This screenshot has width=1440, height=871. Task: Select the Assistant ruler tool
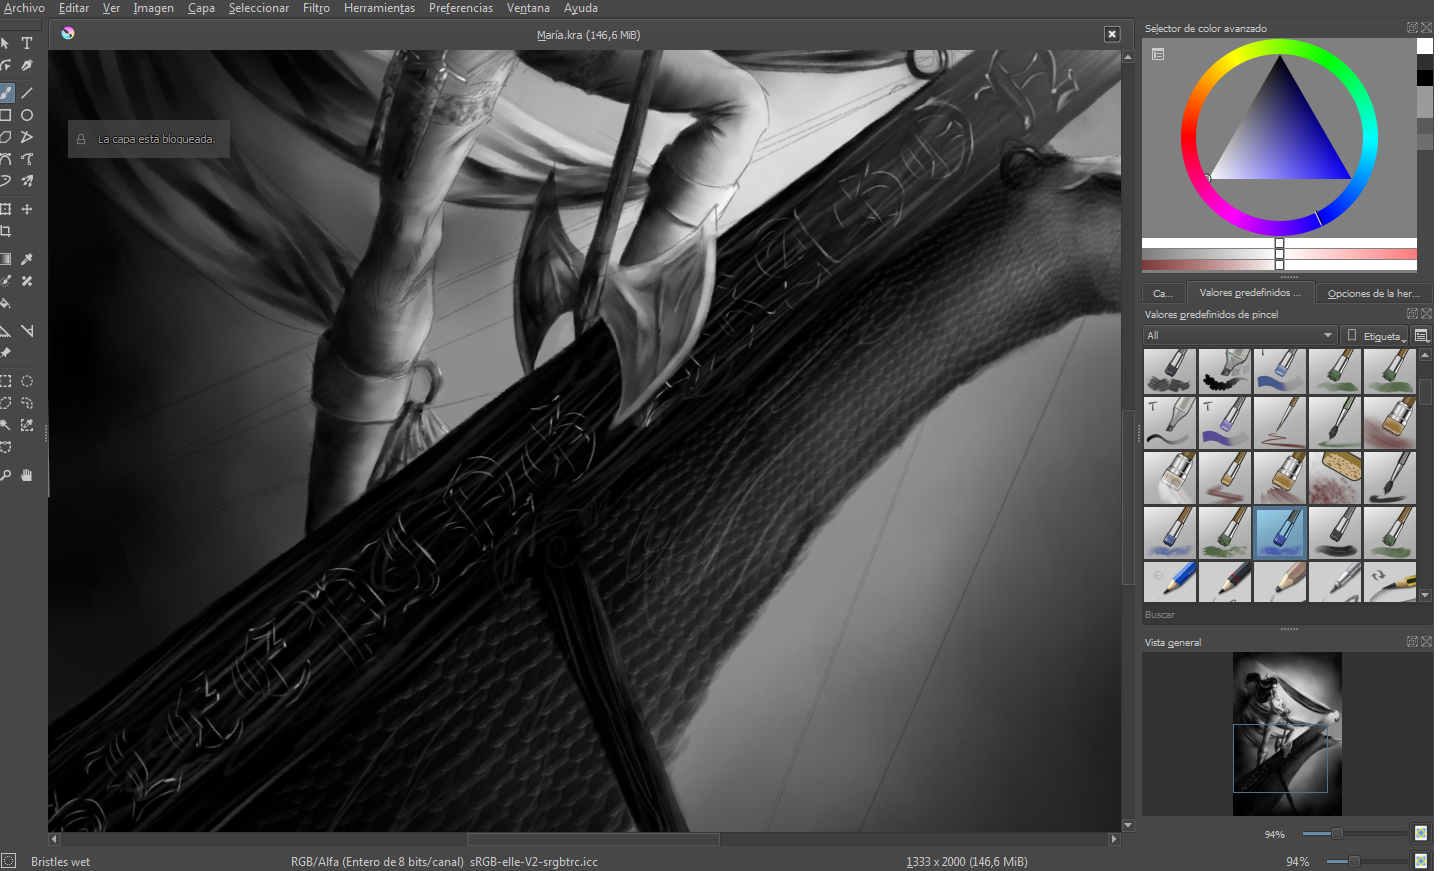click(5, 331)
